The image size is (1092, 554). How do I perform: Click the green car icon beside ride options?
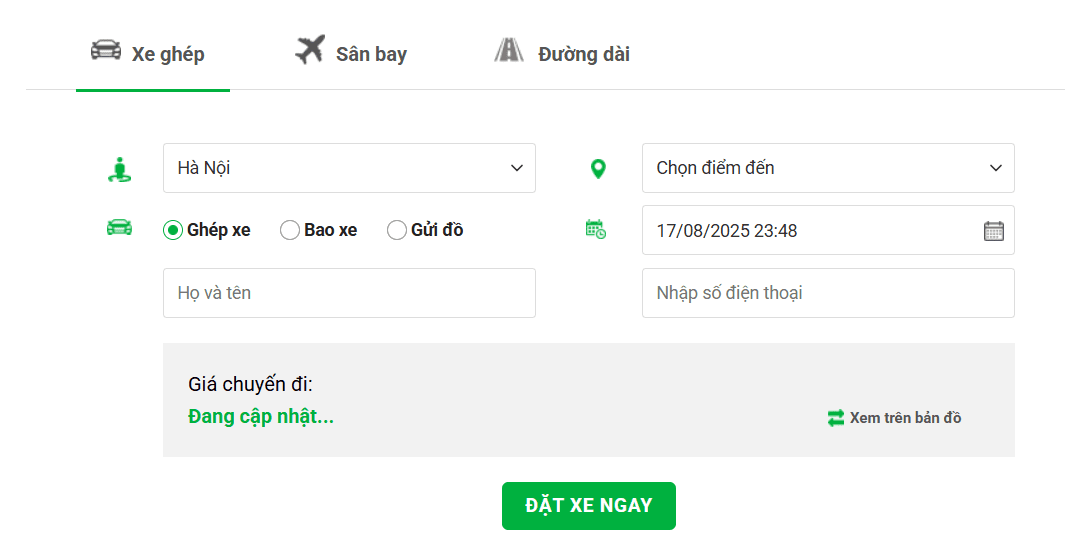[x=119, y=228]
